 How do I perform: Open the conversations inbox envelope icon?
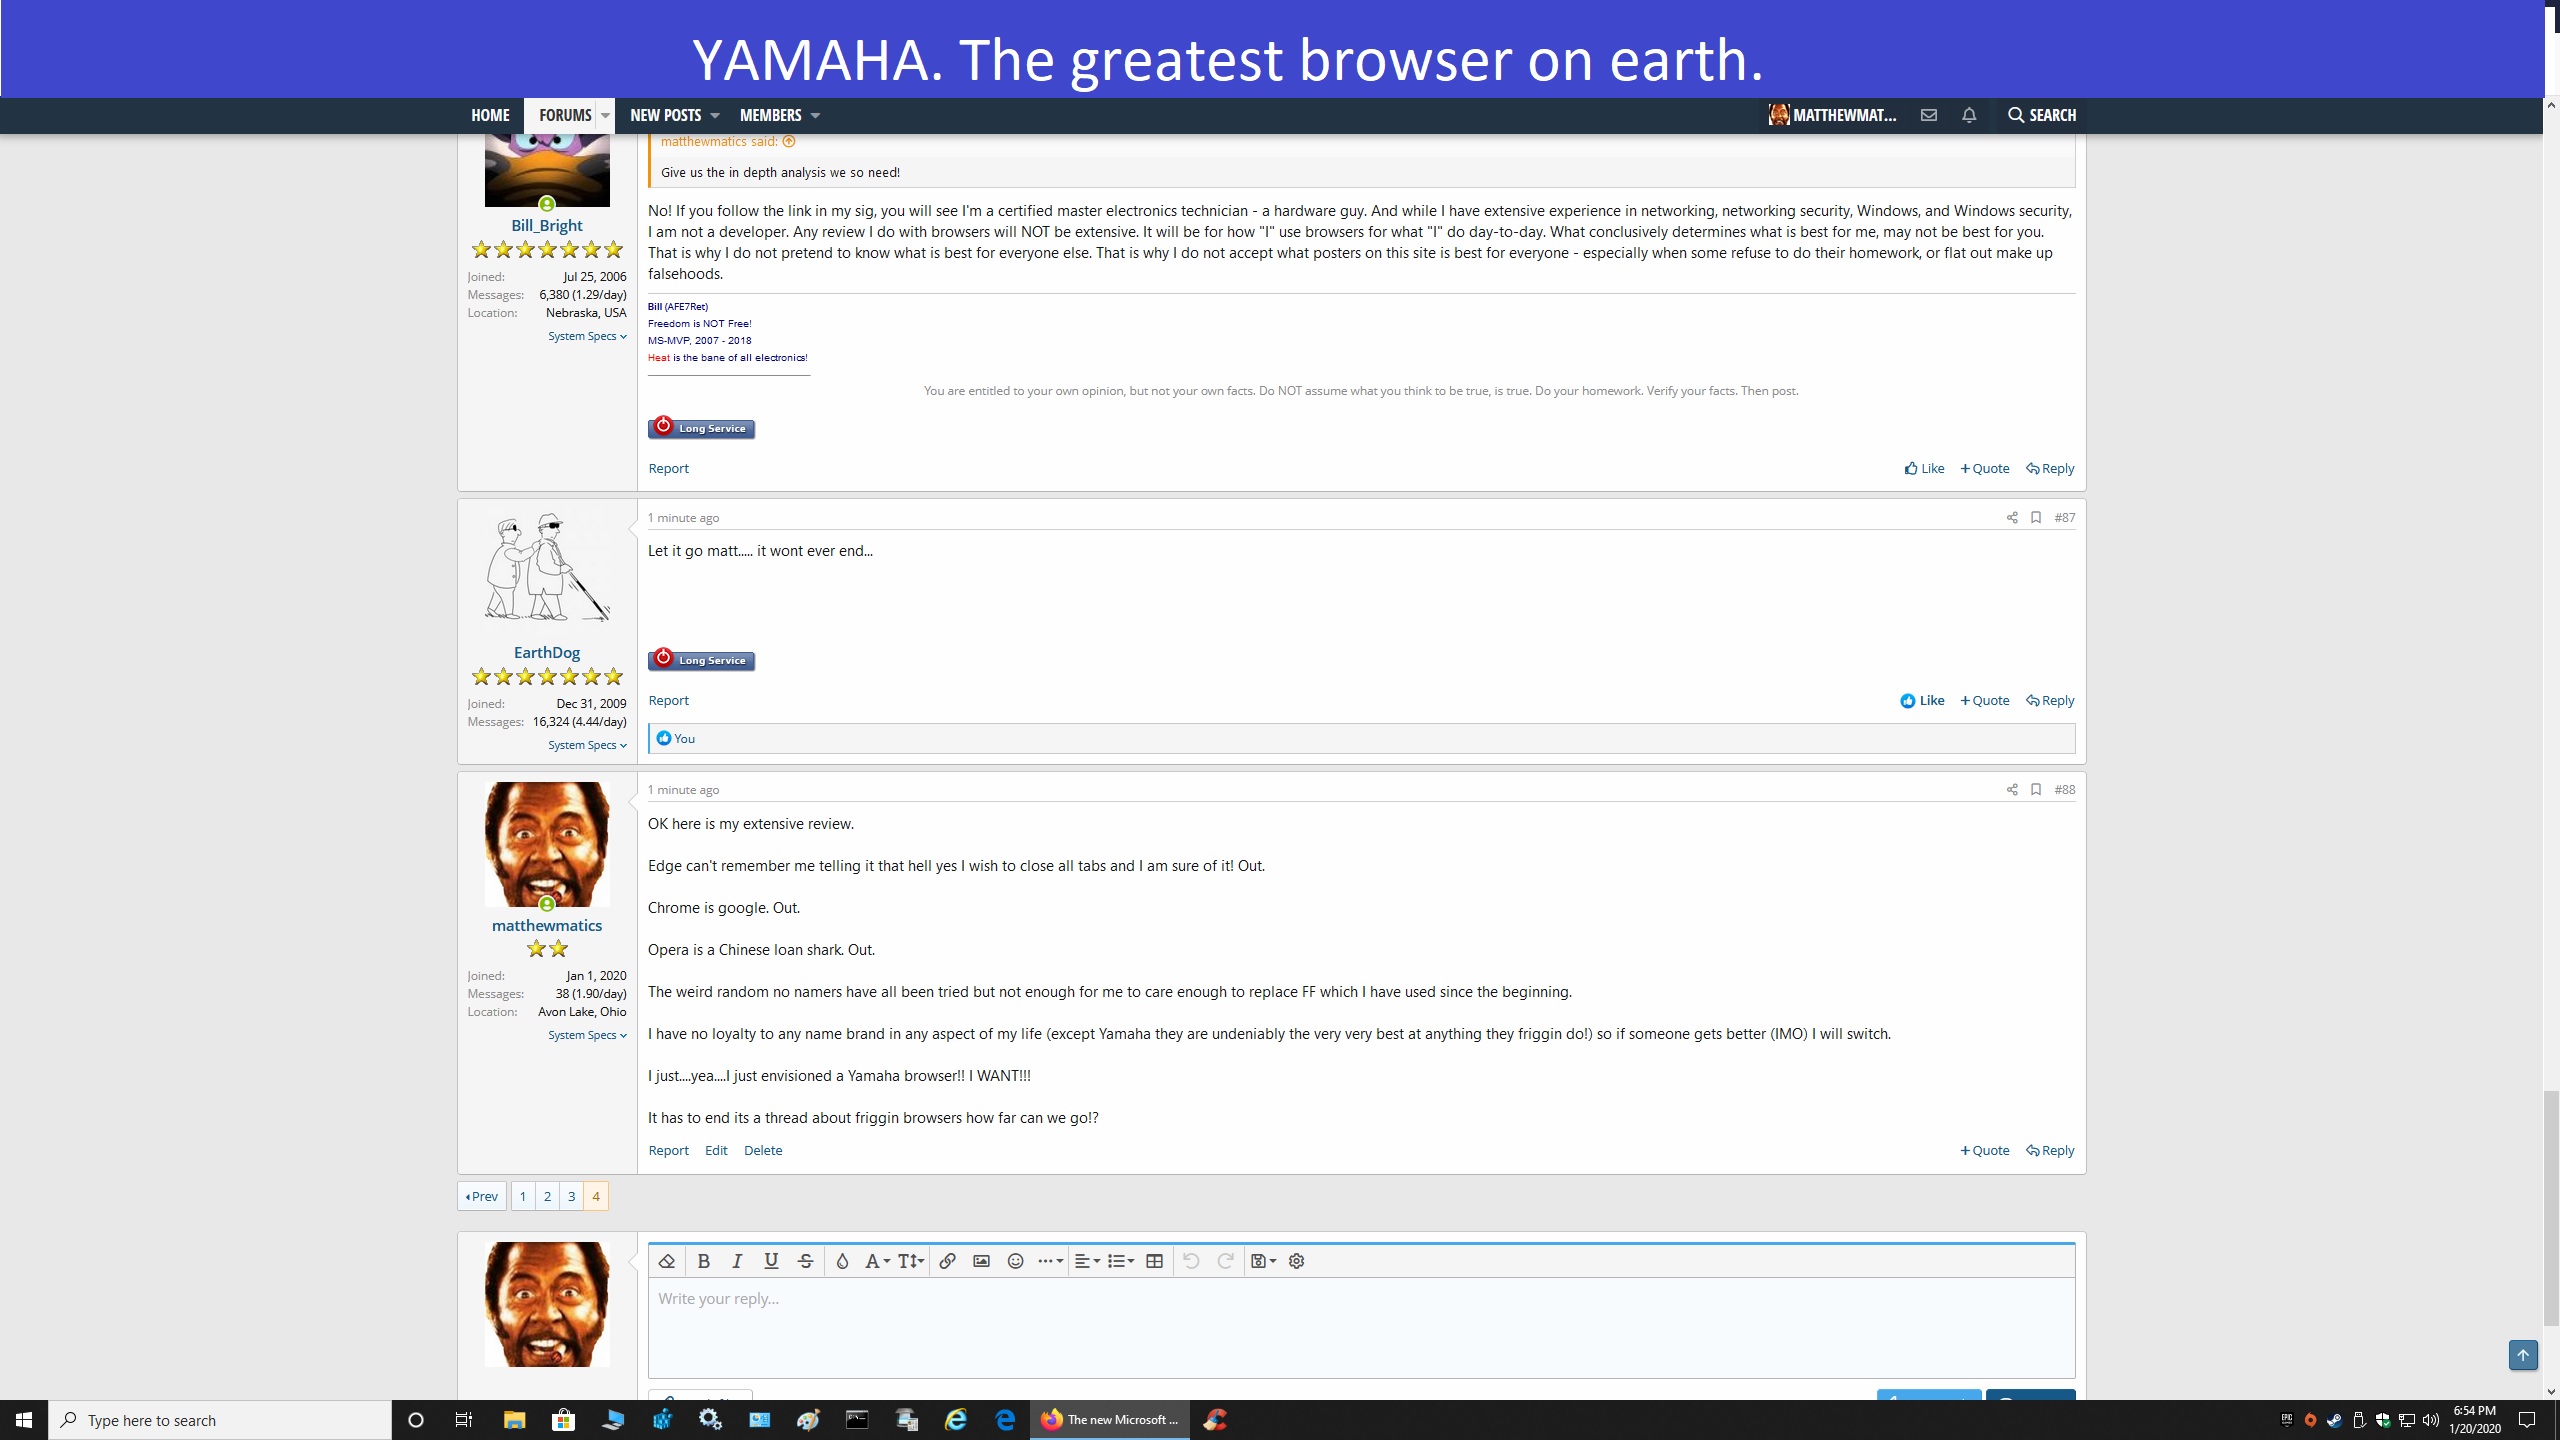(x=1929, y=115)
